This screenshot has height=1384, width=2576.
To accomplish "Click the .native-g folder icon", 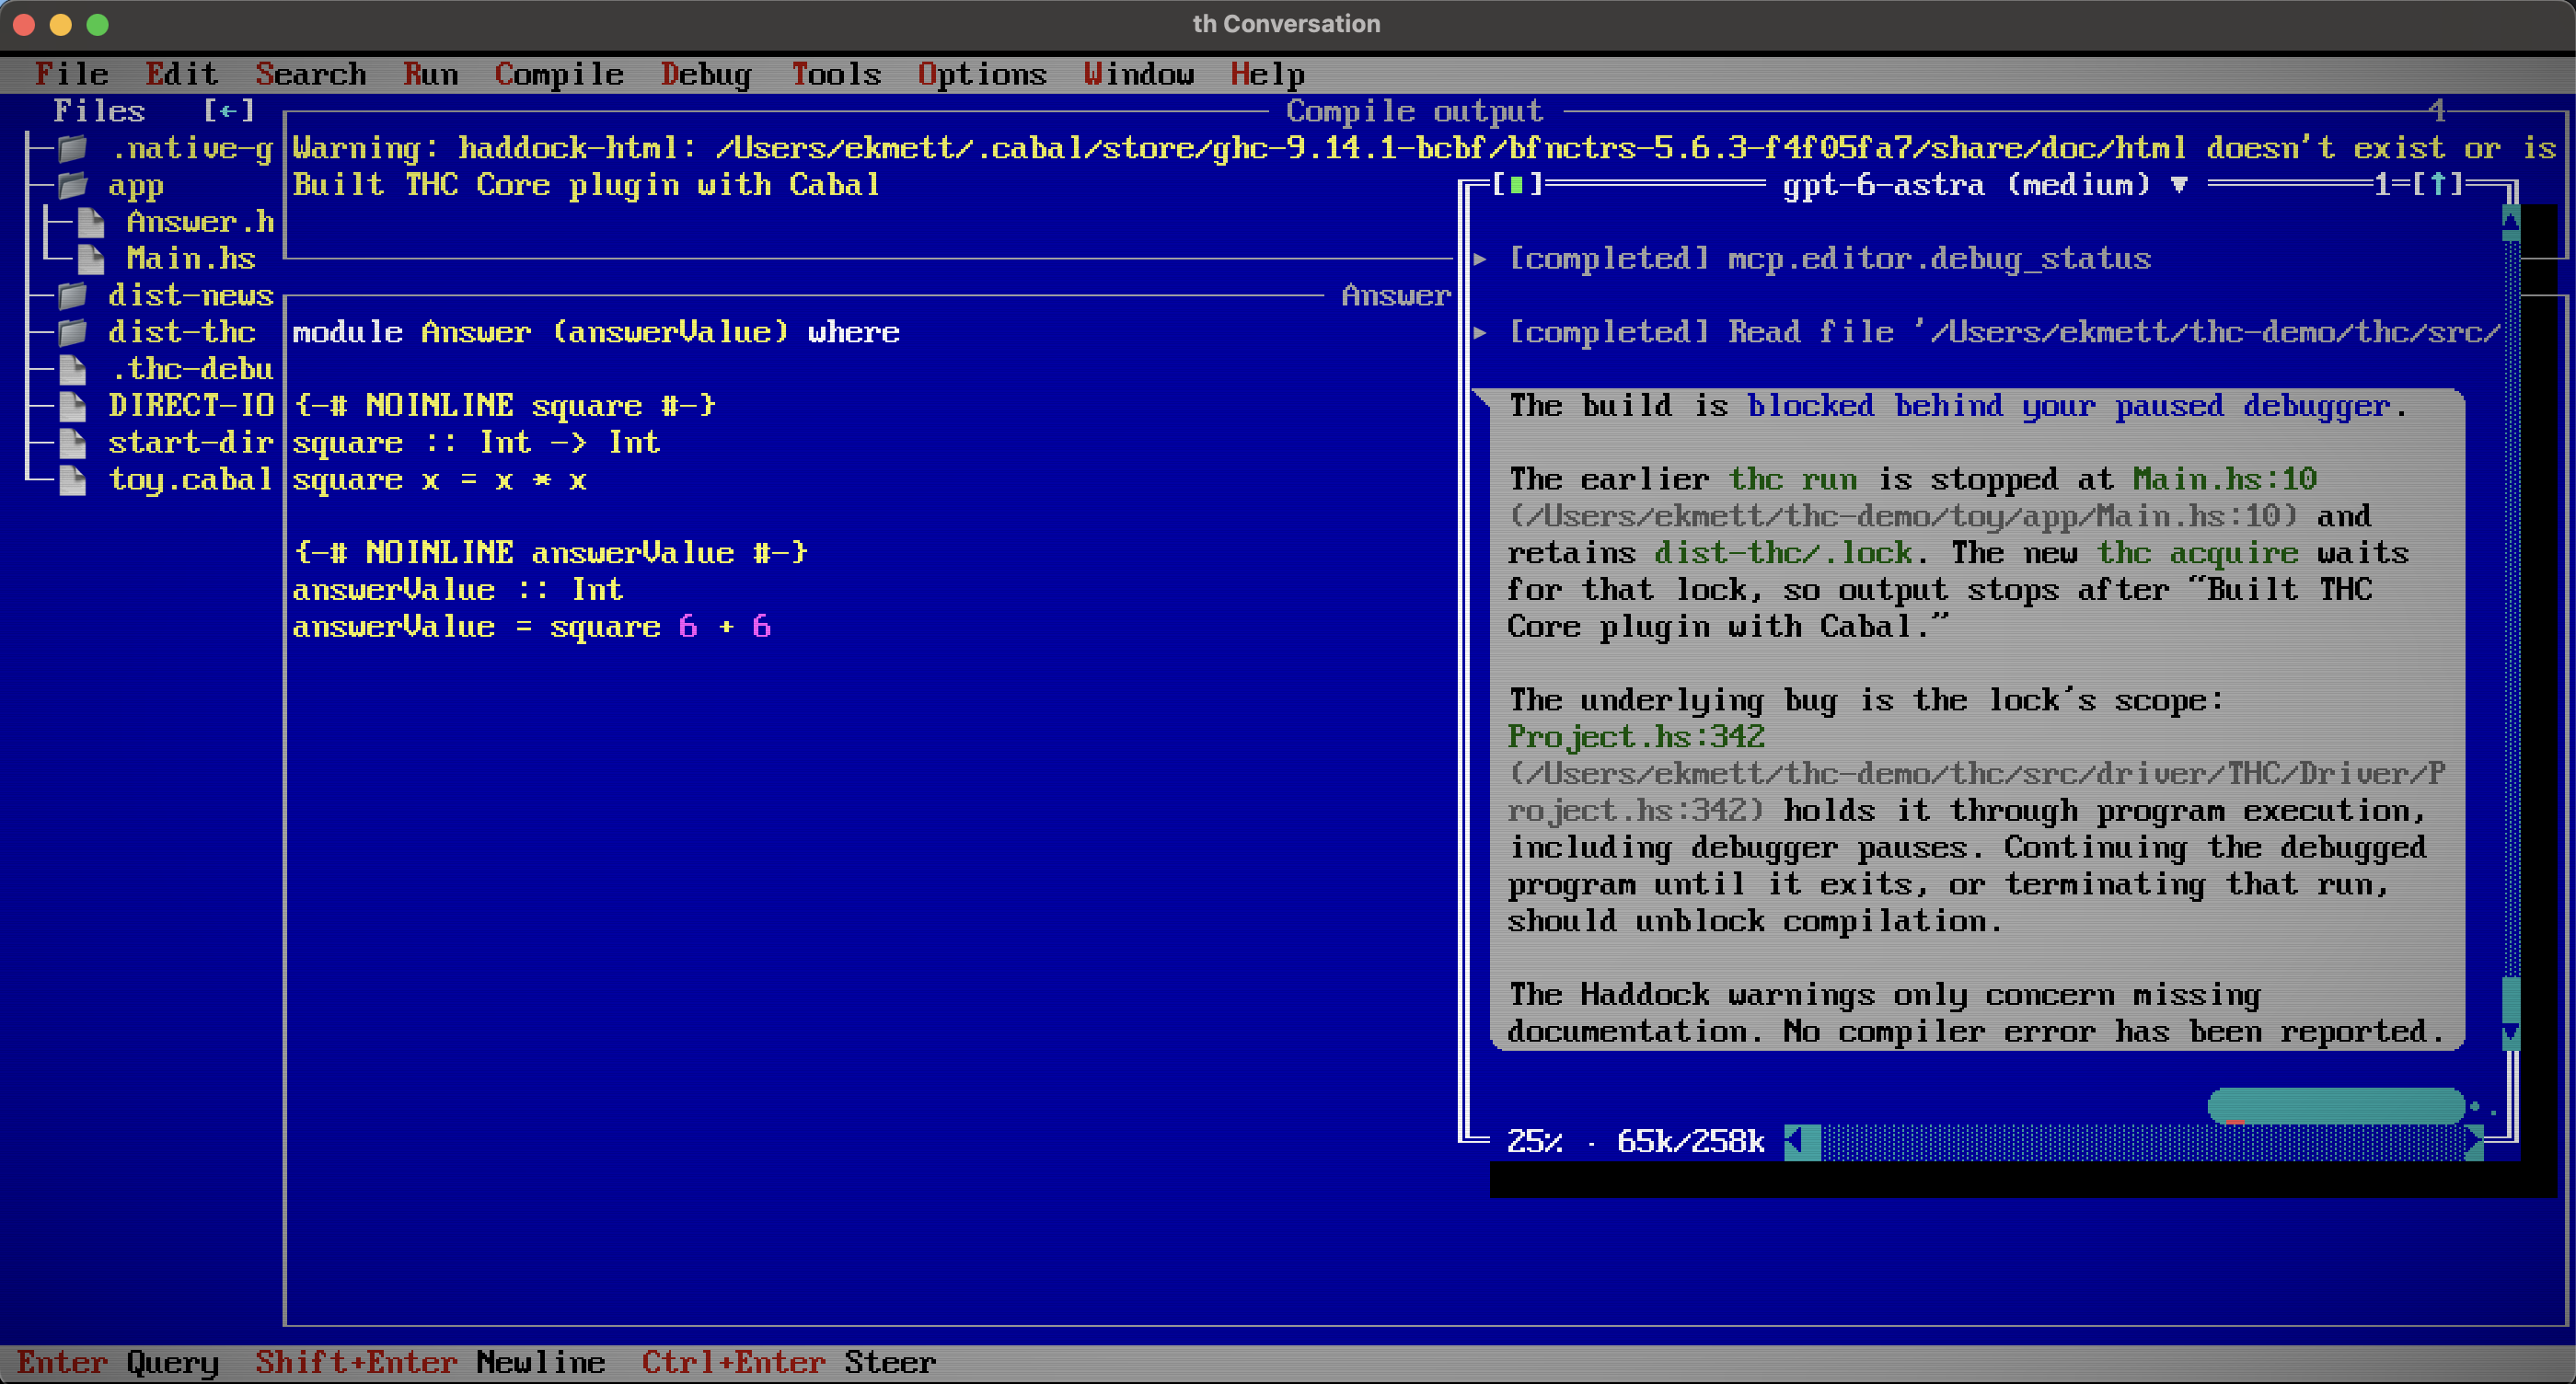I will [72, 148].
